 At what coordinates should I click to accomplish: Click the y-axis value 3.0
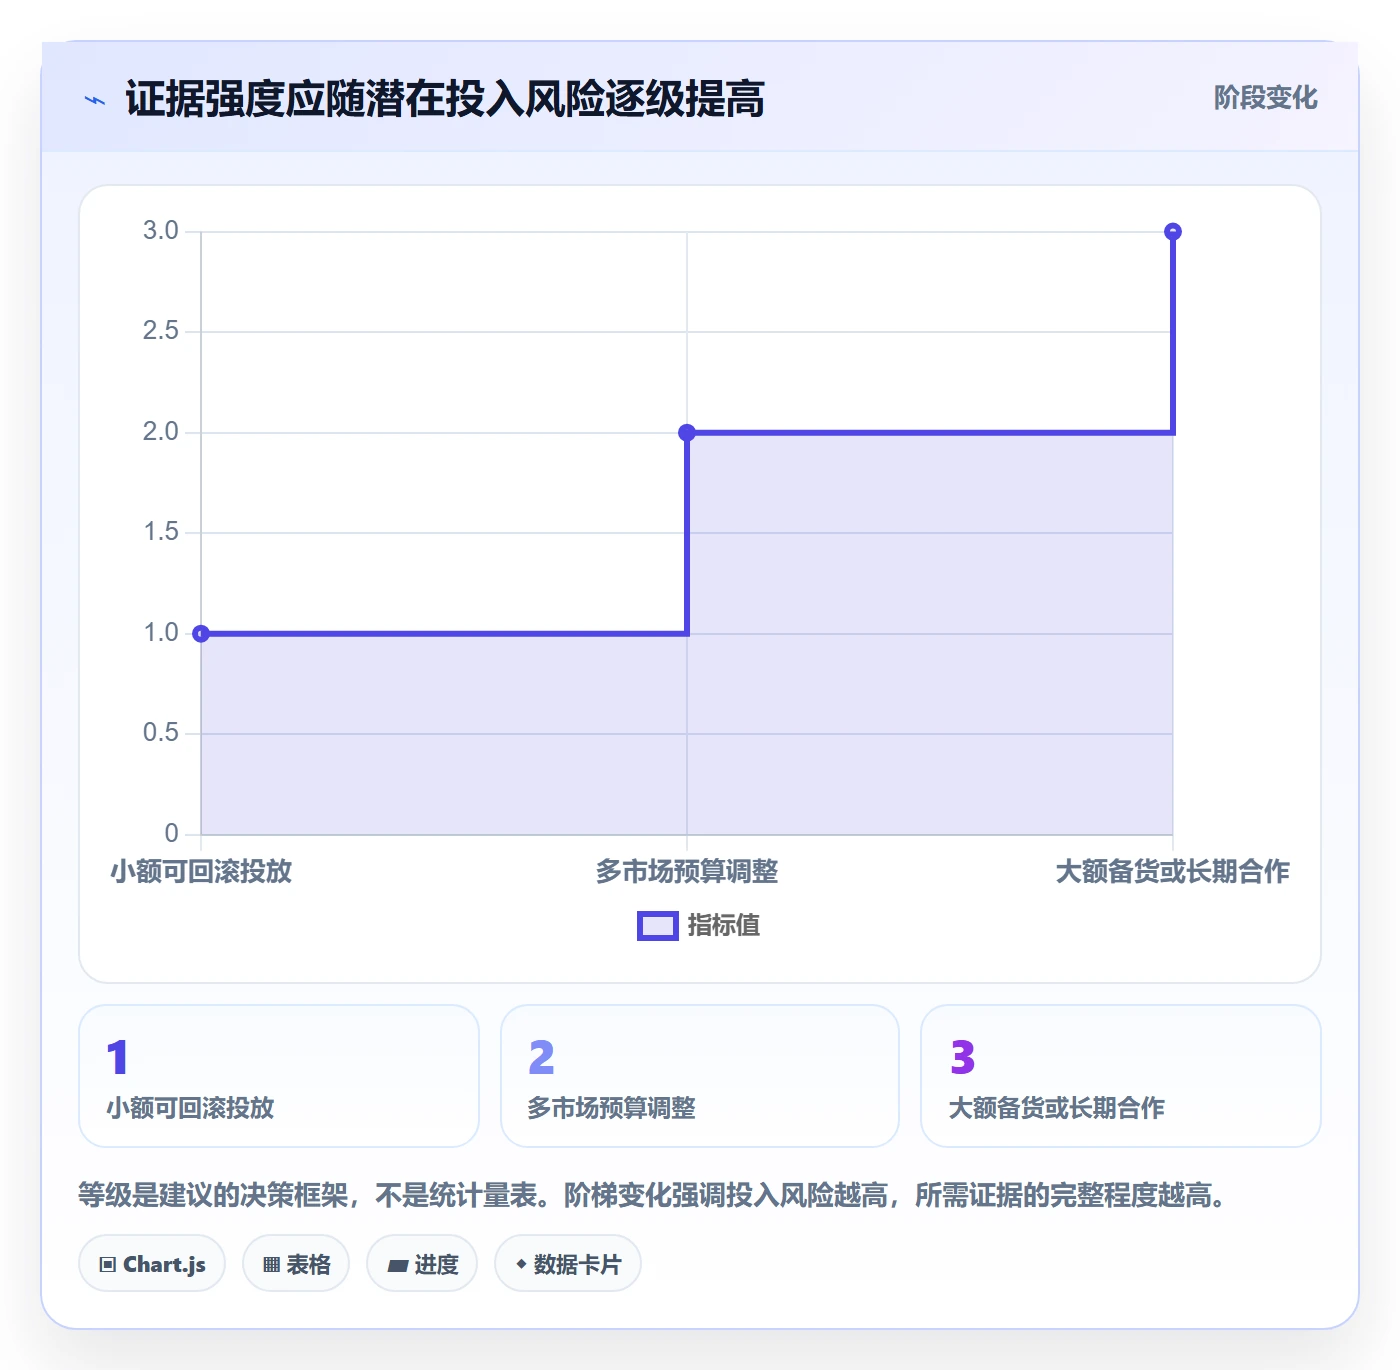coord(160,231)
